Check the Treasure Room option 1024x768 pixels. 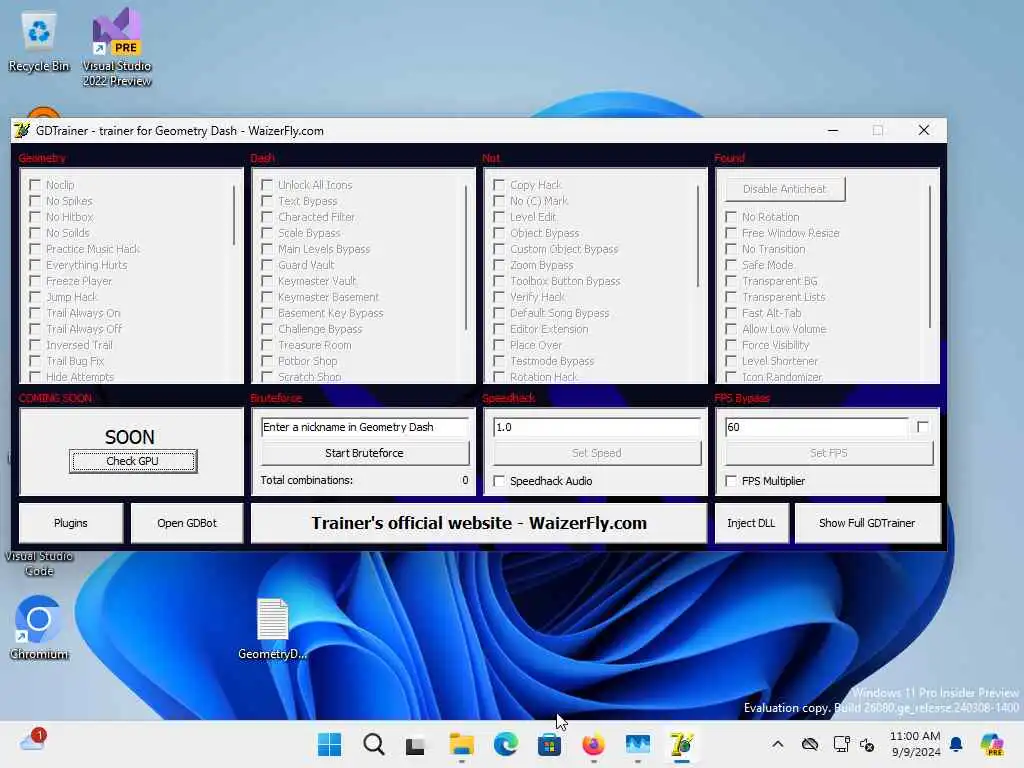[x=267, y=345]
